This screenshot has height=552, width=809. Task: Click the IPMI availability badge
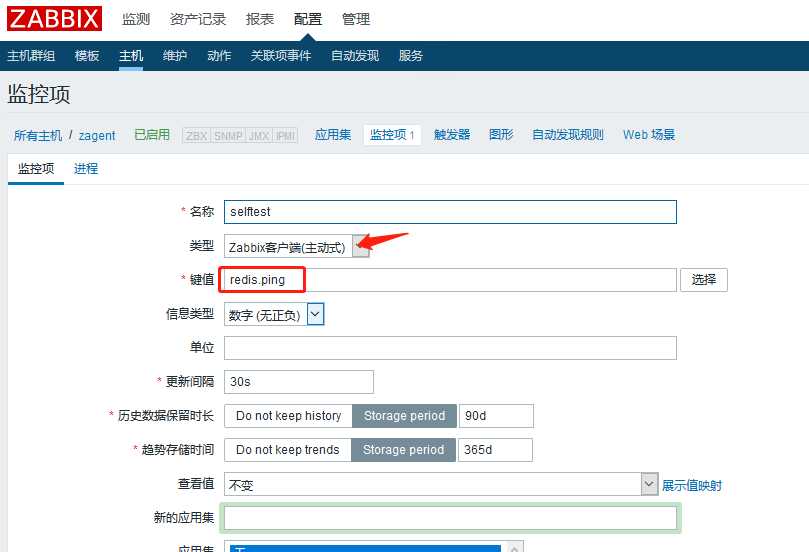pos(285,136)
